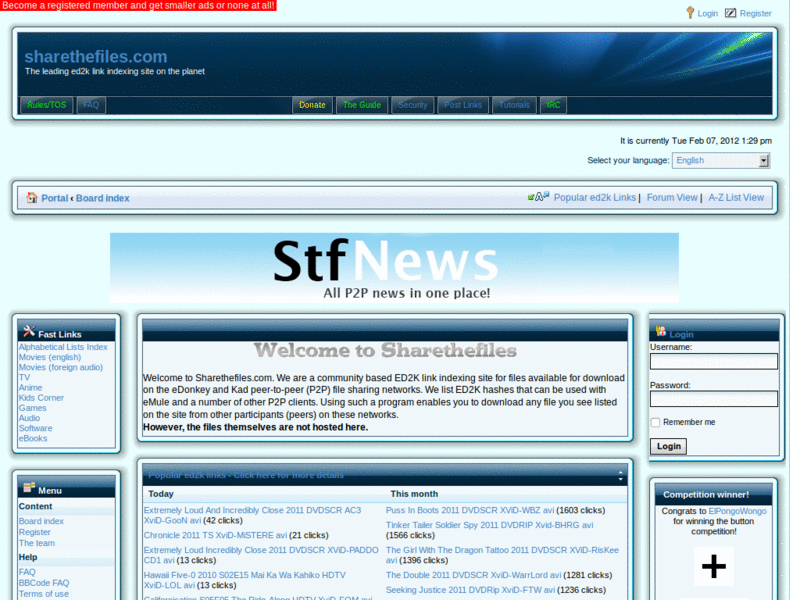
Task: Open Movies (english) fast link
Action: 50,357
